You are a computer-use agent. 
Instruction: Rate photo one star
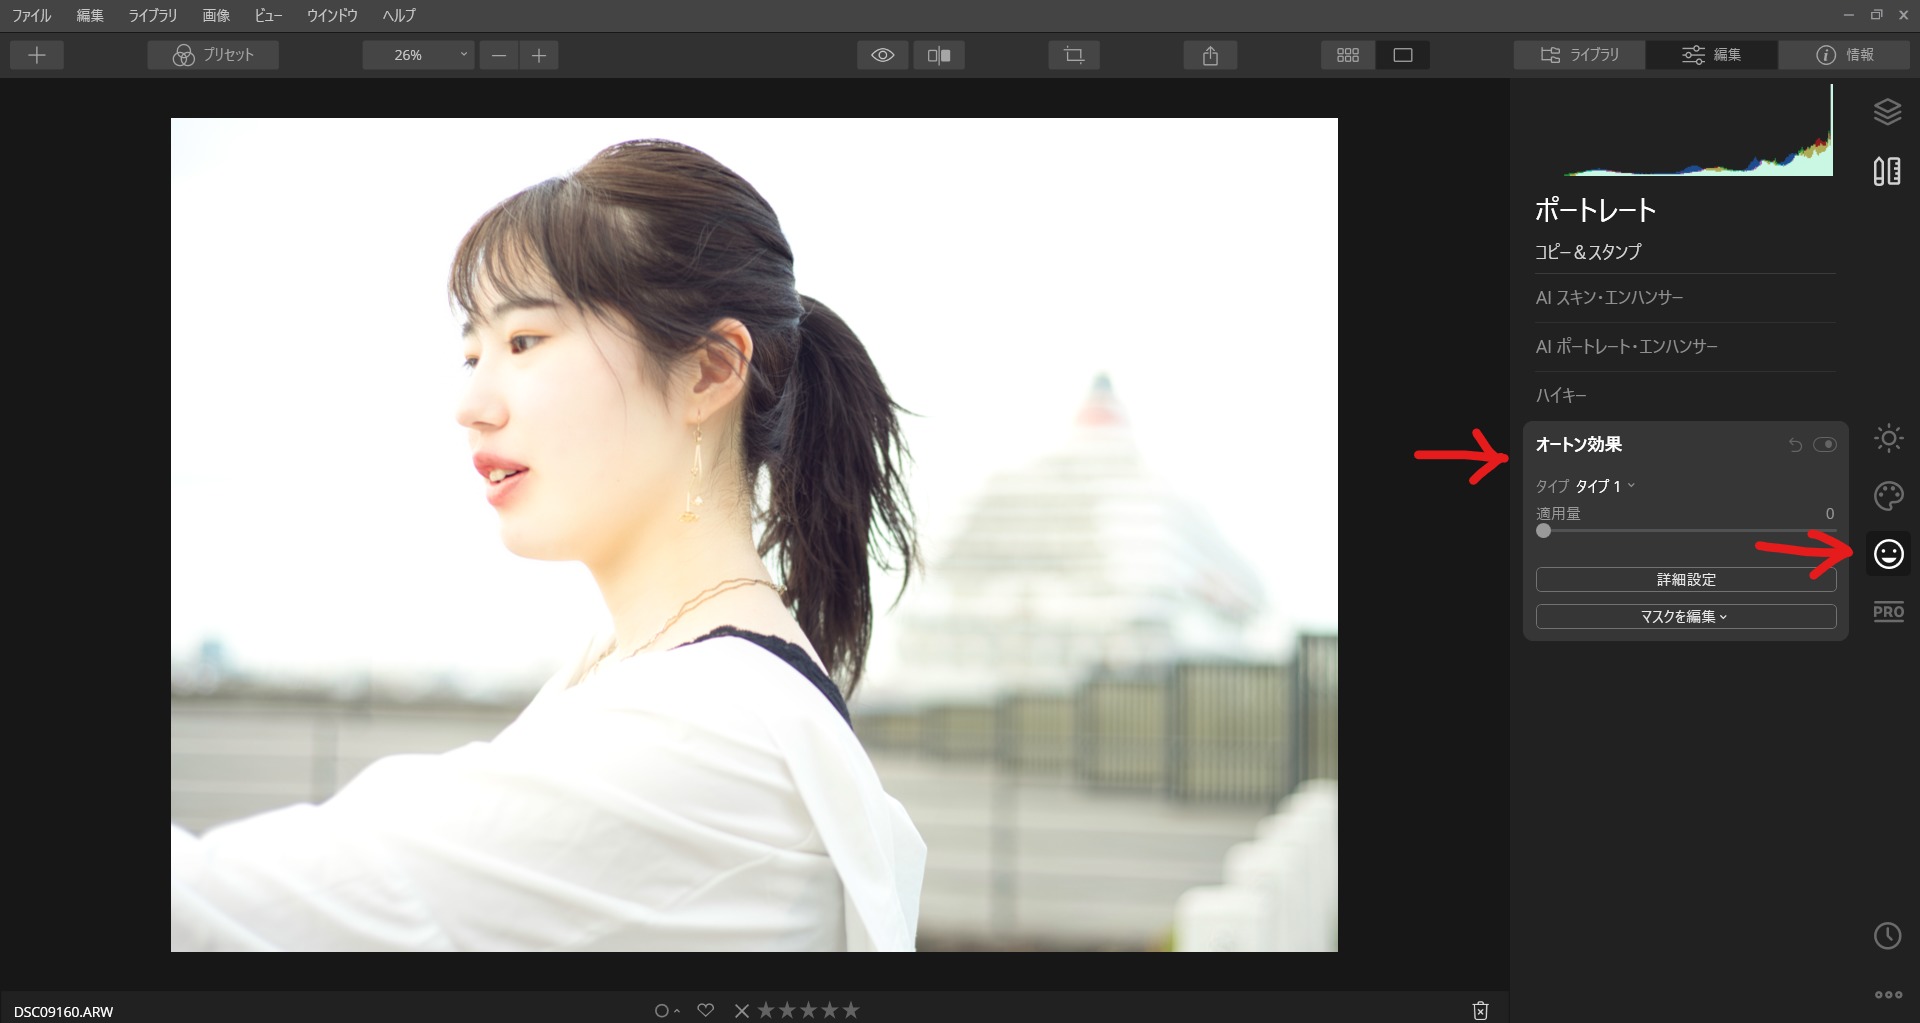(766, 1011)
